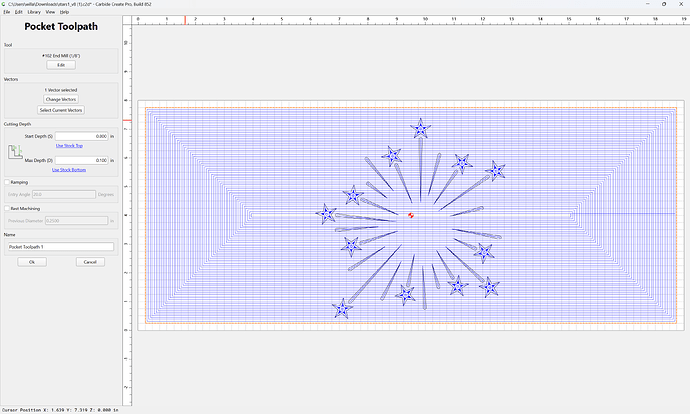
Task: Open the Library menu
Action: (34, 12)
